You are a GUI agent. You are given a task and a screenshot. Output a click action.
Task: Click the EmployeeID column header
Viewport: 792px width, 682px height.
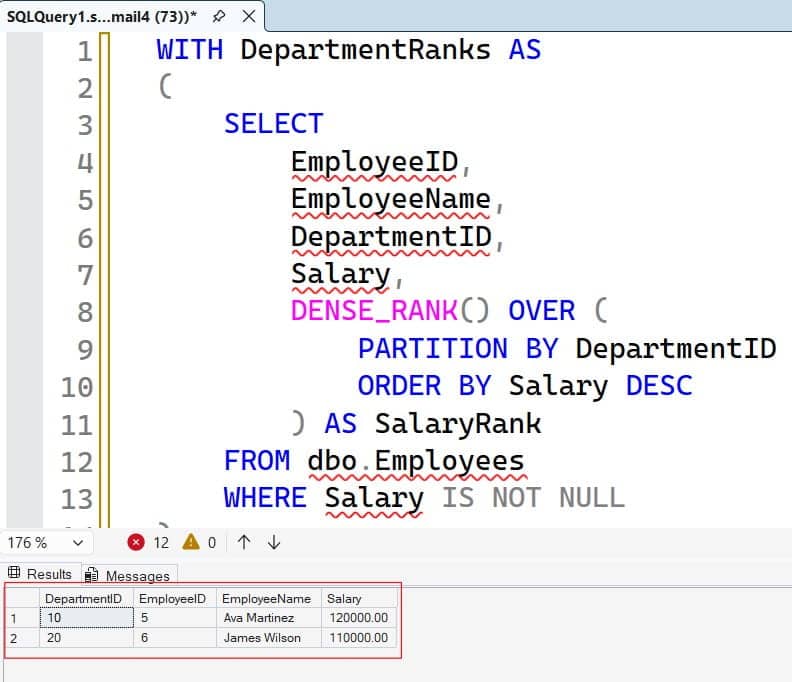[x=174, y=599]
